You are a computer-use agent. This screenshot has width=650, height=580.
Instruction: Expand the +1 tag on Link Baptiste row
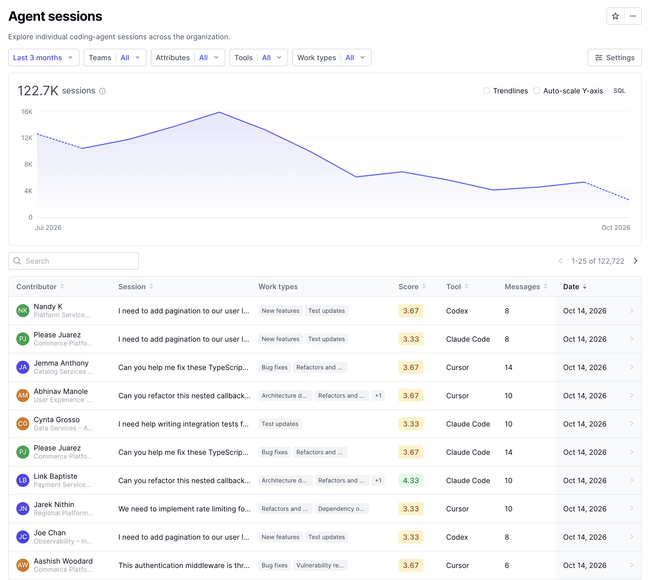(x=378, y=480)
